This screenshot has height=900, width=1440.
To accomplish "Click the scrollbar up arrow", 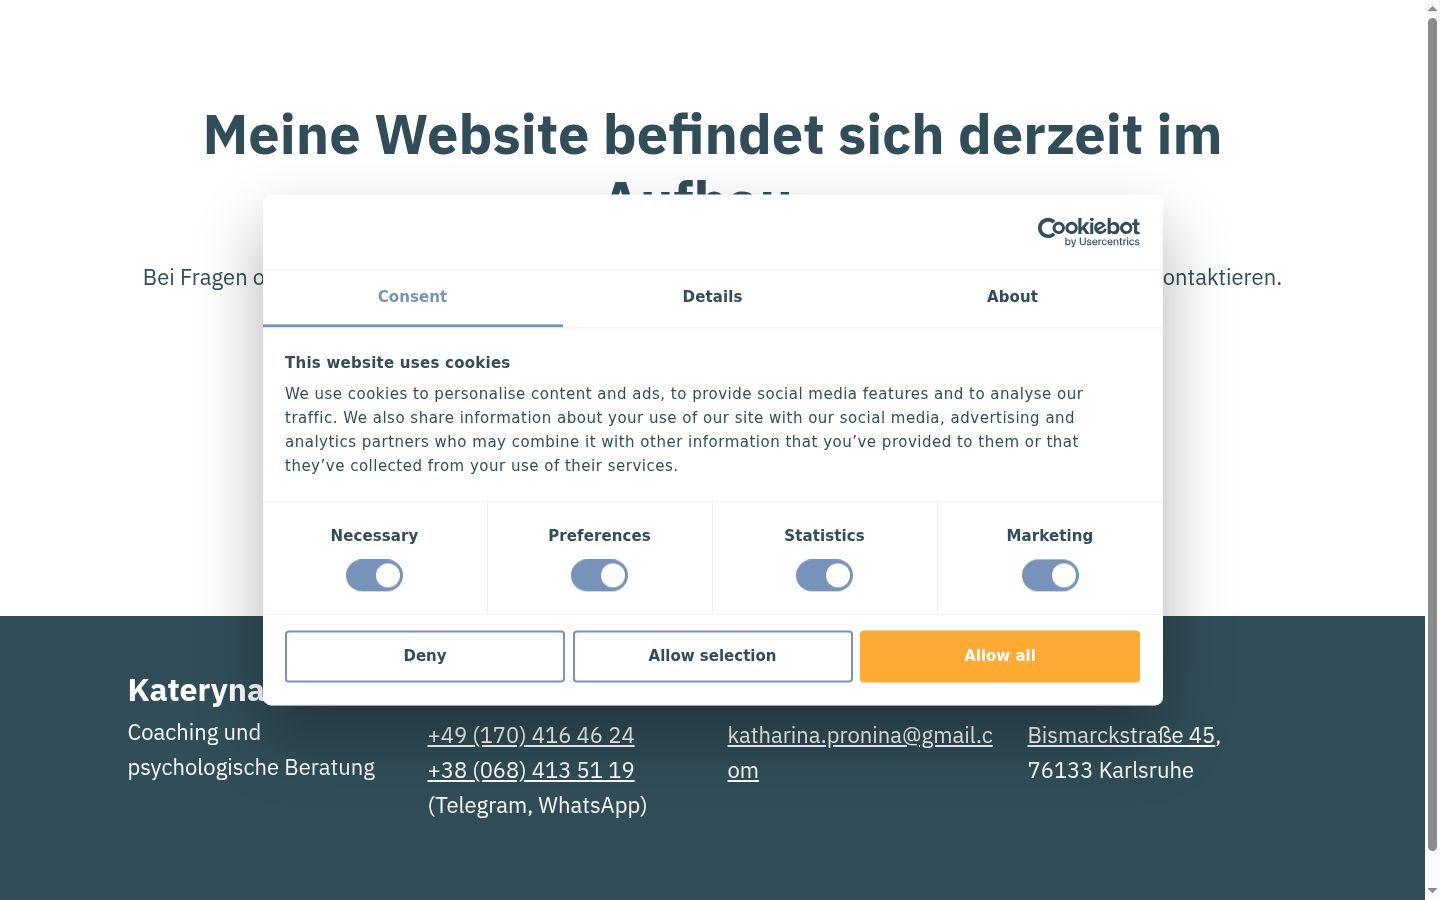I will point(1432,8).
